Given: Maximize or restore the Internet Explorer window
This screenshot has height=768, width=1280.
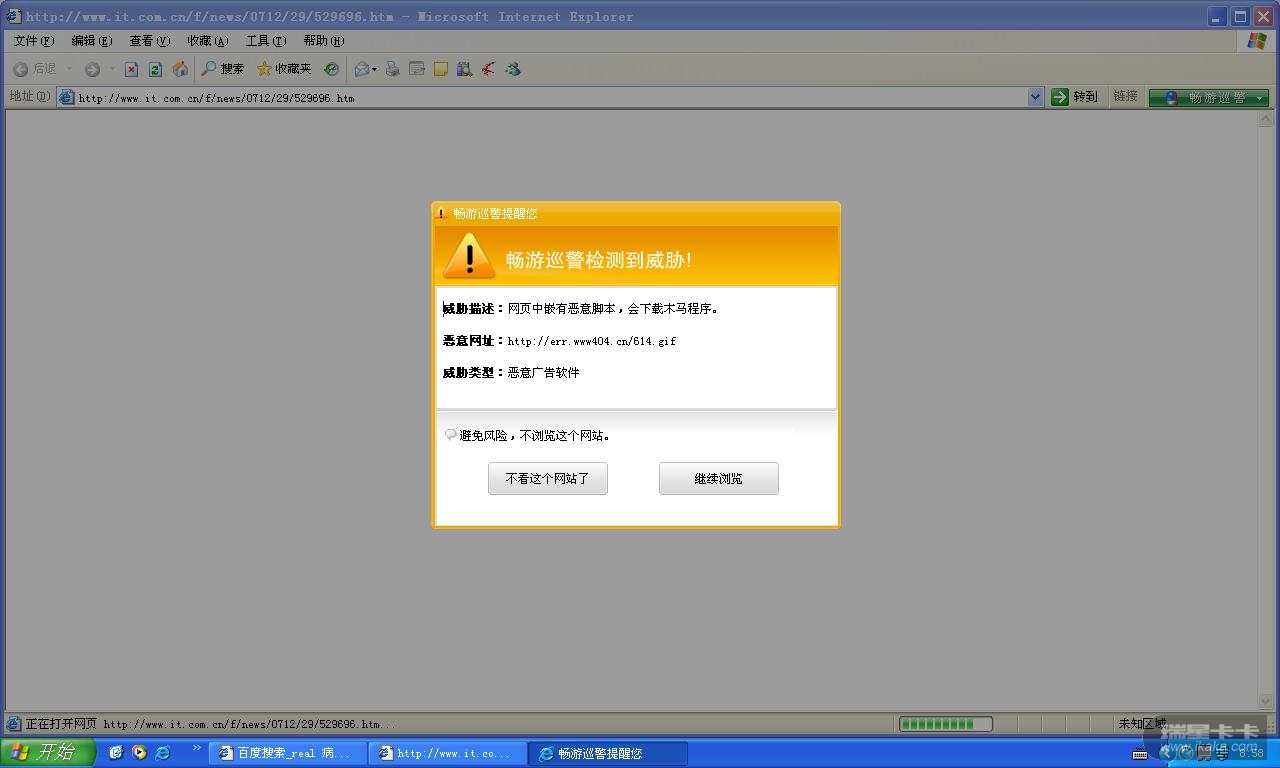Looking at the screenshot, I should [1240, 16].
